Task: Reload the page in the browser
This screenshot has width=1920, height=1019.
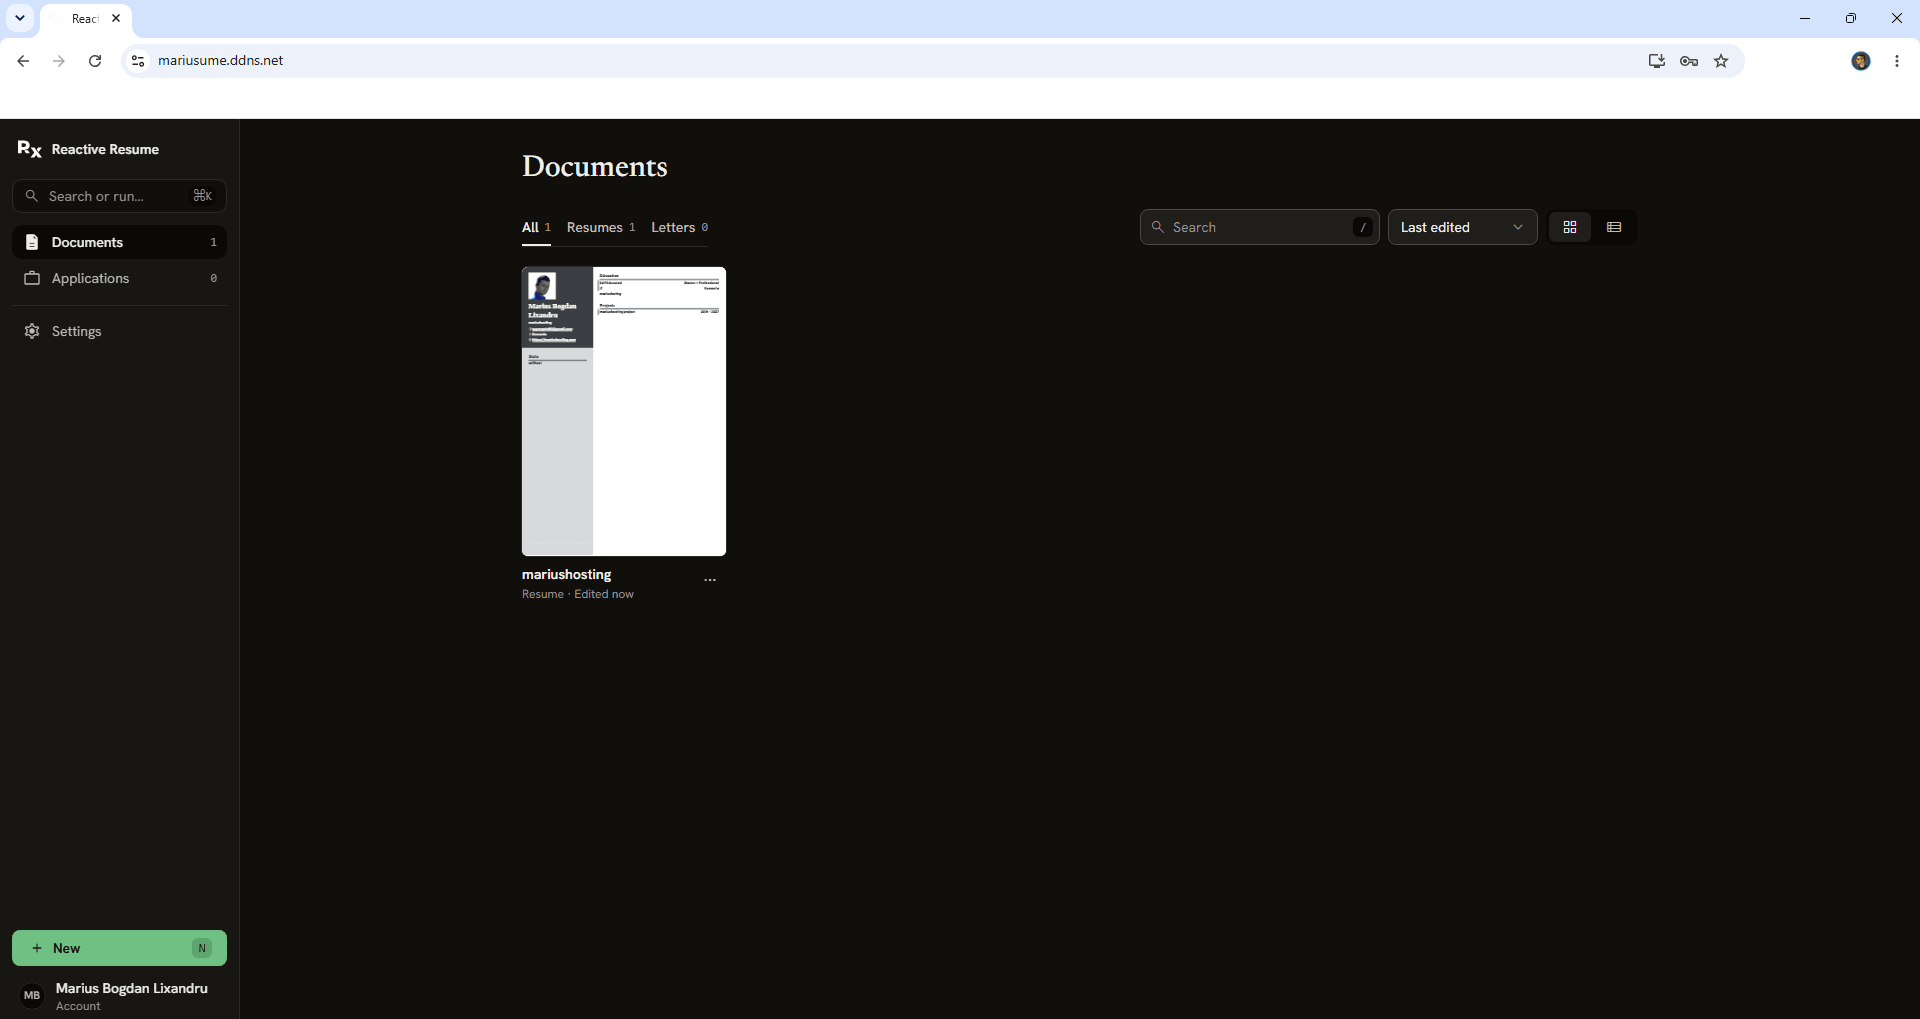Action: tap(95, 61)
